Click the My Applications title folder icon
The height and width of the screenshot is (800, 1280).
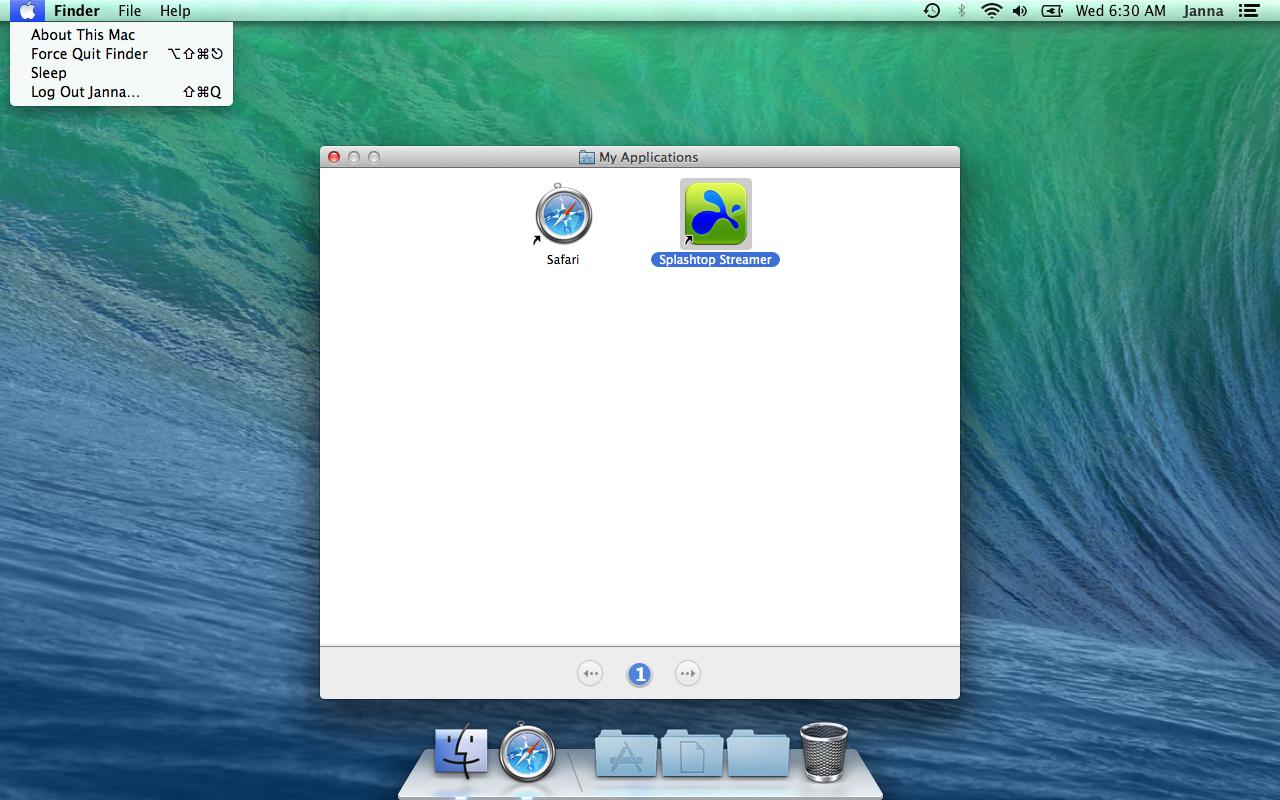tap(587, 157)
